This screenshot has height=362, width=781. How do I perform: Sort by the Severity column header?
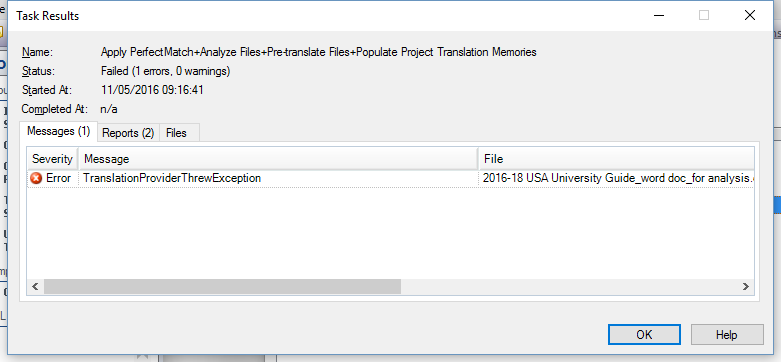pyautogui.click(x=52, y=159)
